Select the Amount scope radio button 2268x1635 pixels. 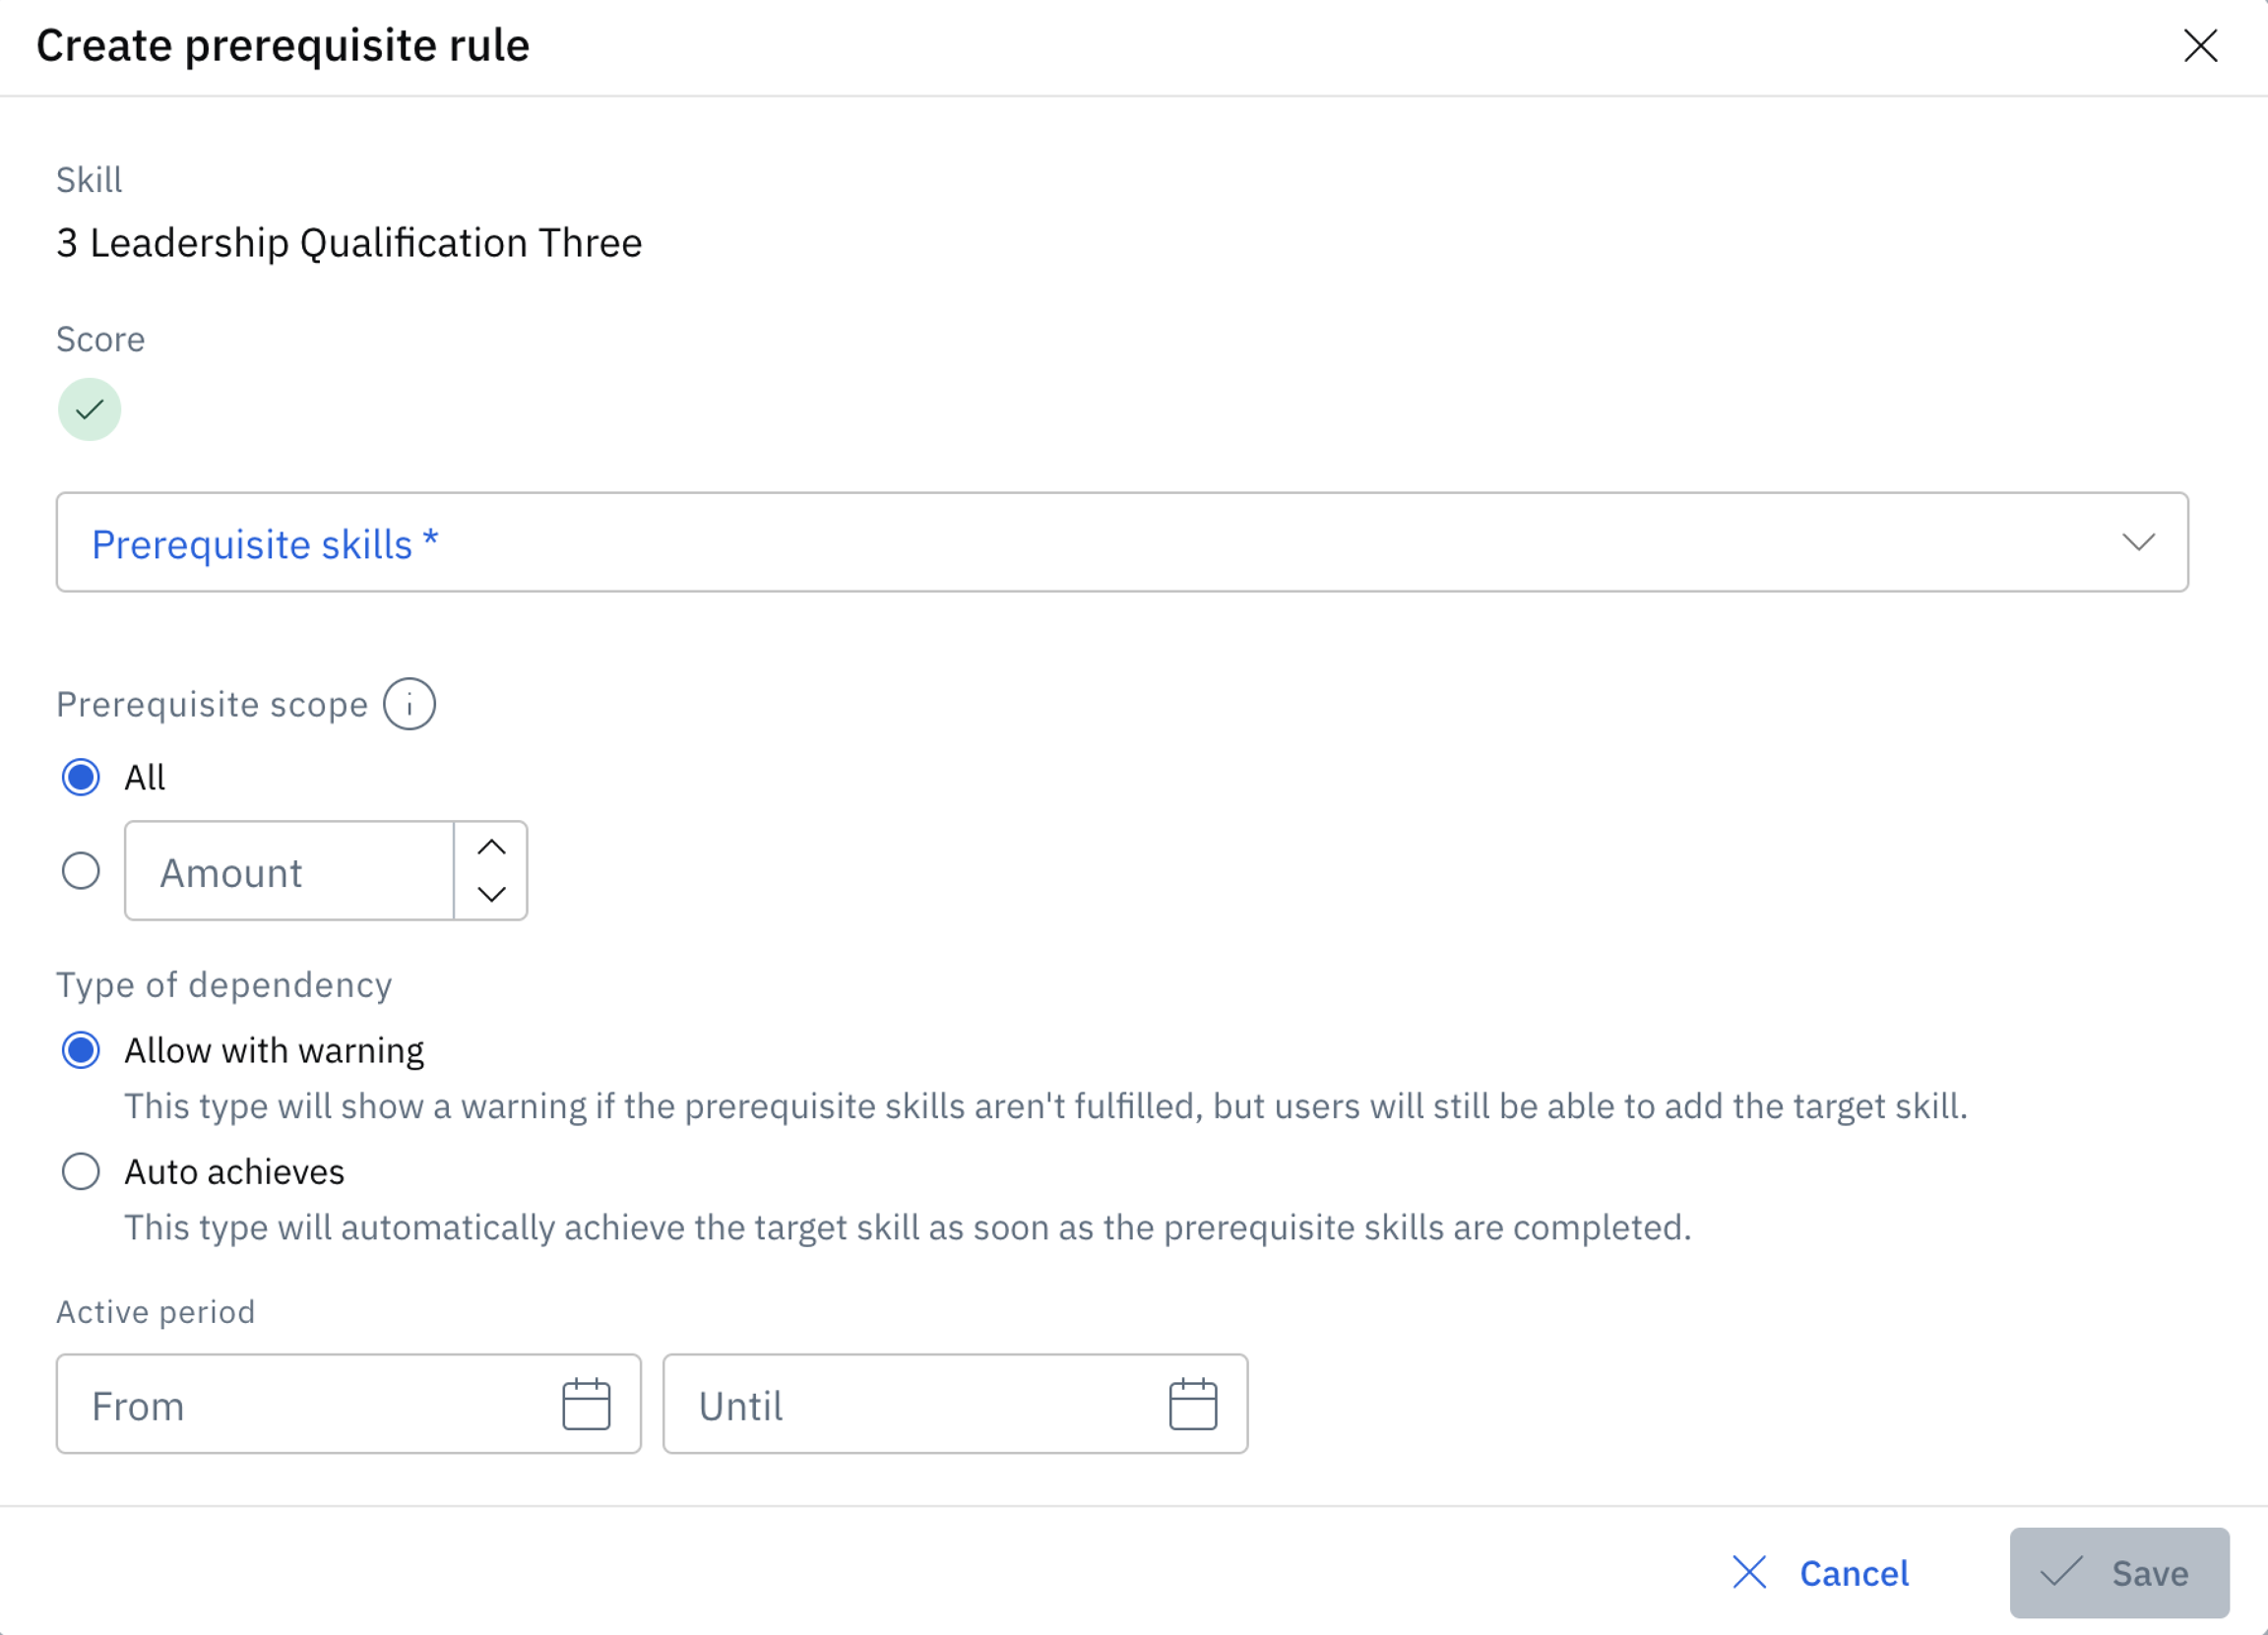tap(81, 871)
